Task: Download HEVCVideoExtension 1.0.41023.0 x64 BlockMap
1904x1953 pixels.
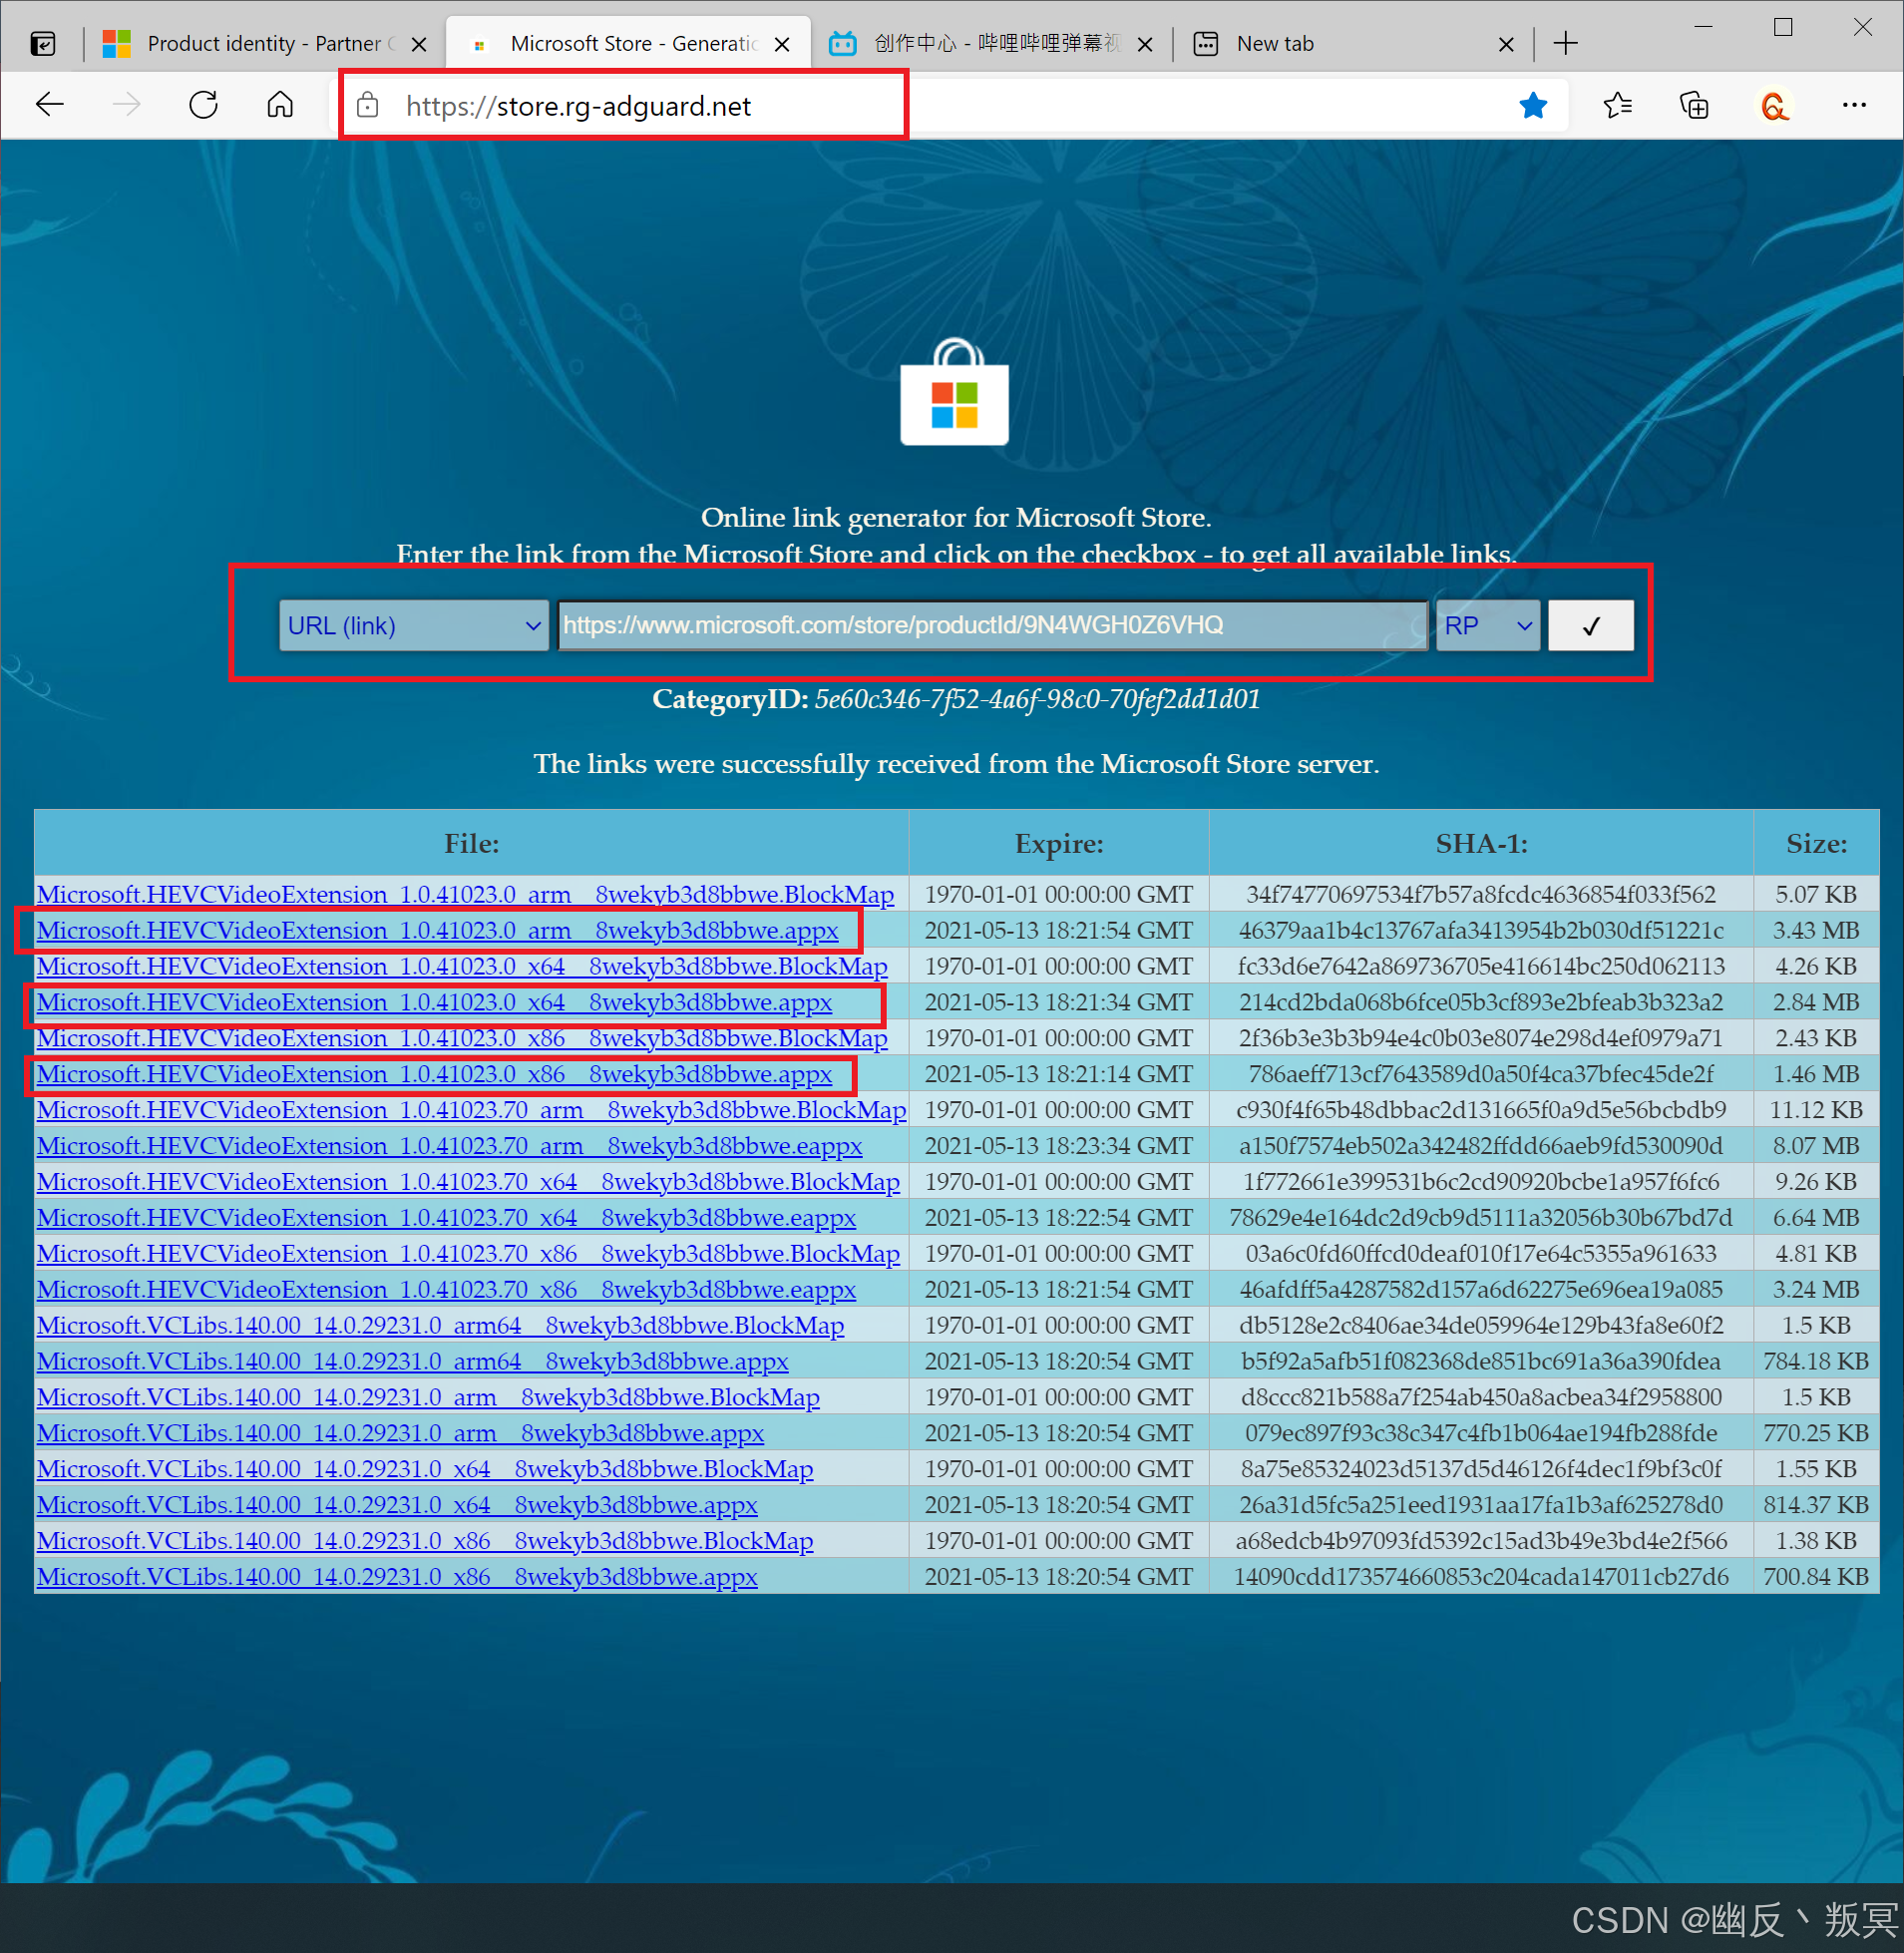Action: pyautogui.click(x=462, y=966)
